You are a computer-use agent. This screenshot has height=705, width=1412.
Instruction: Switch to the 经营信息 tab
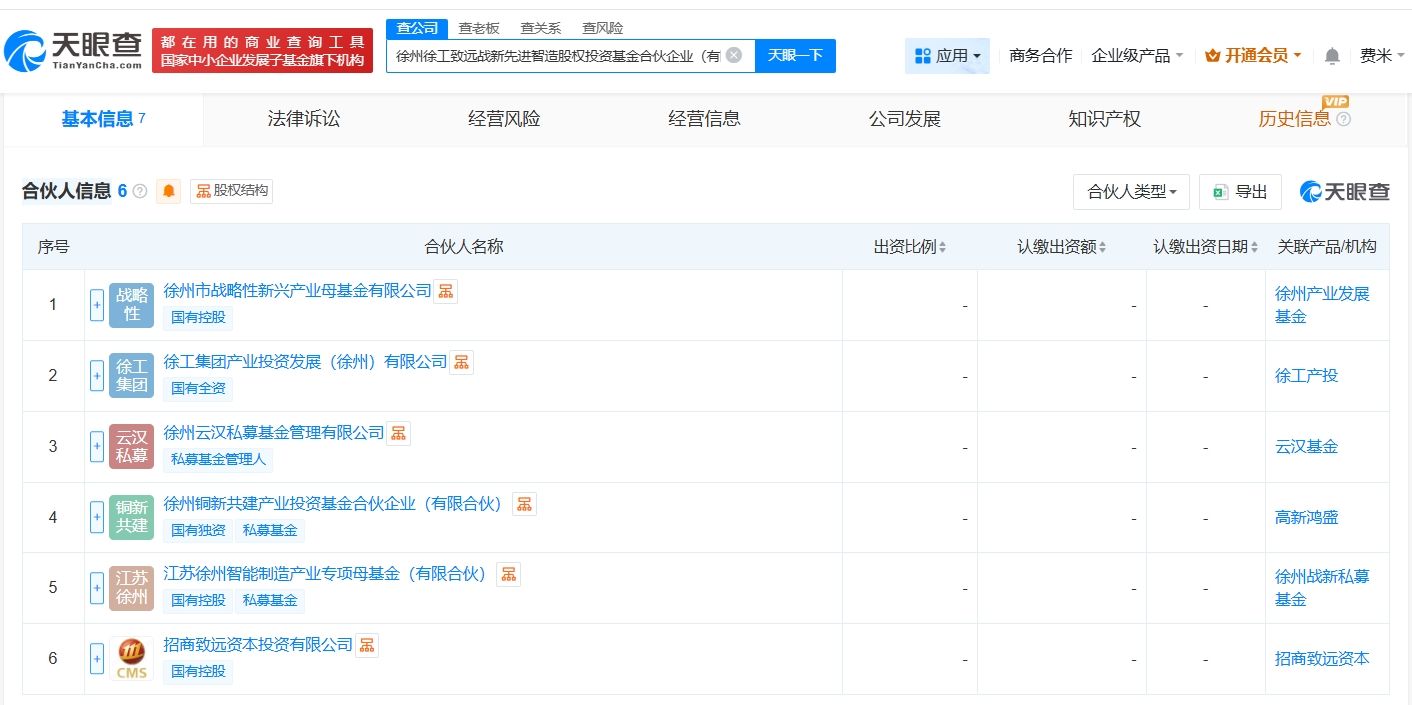tap(704, 119)
